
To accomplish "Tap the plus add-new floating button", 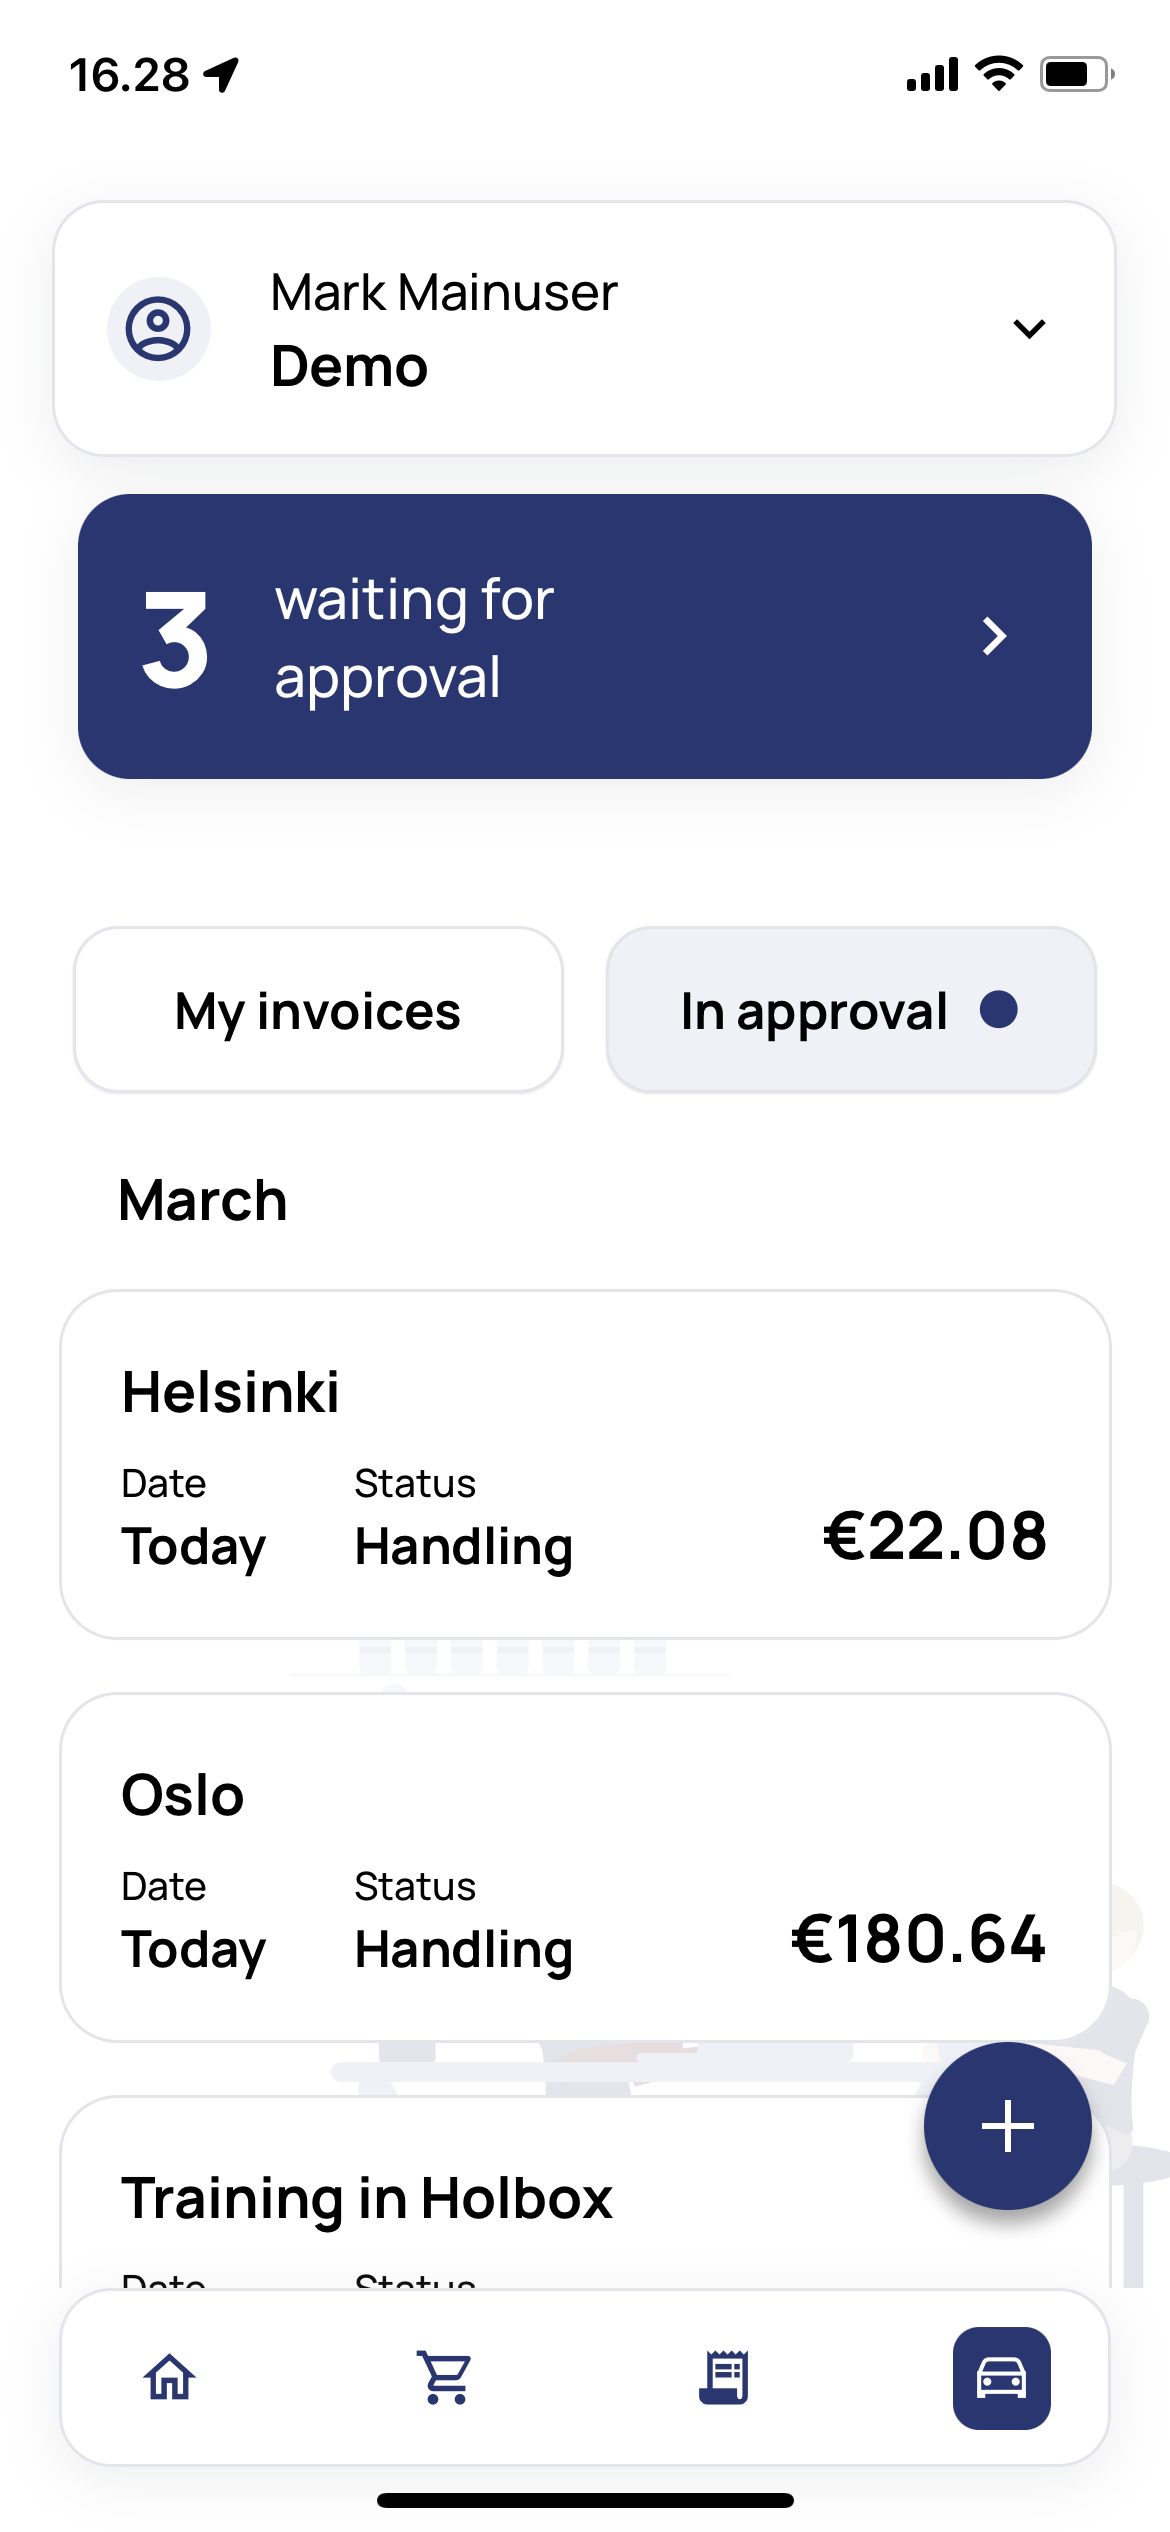I will pos(1007,2126).
